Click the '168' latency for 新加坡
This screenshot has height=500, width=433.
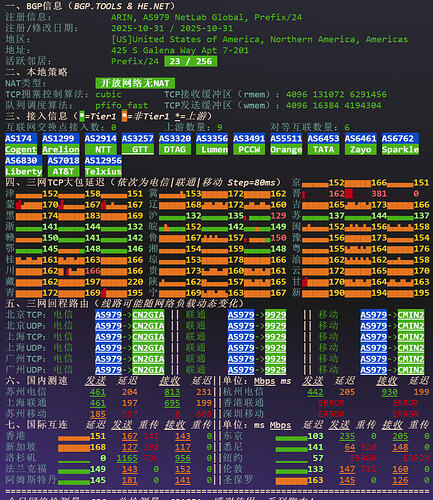[98, 447]
